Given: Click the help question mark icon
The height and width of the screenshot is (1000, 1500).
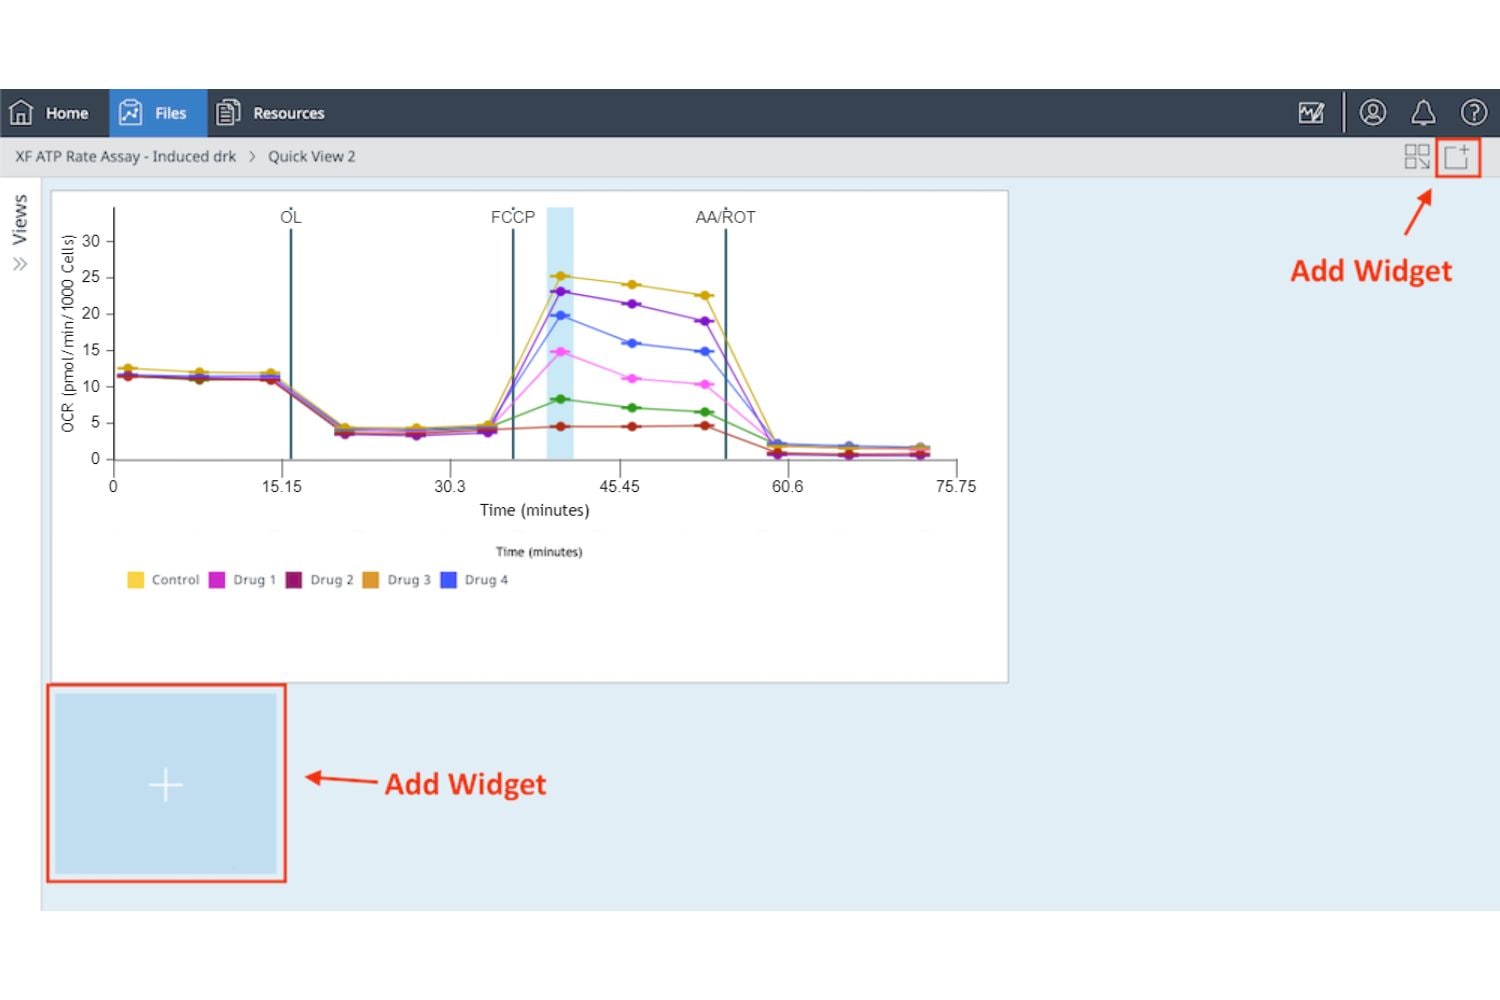Looking at the screenshot, I should [1473, 113].
